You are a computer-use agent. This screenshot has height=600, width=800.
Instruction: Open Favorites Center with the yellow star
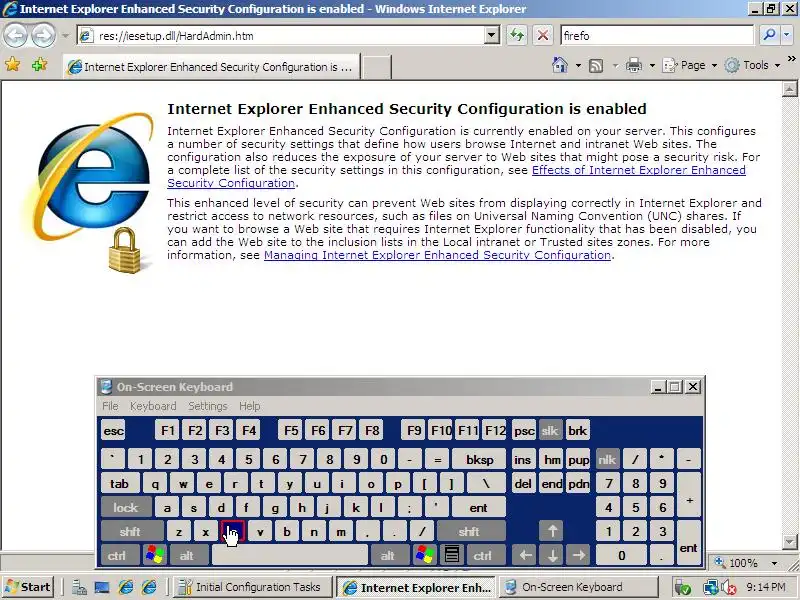[12, 65]
